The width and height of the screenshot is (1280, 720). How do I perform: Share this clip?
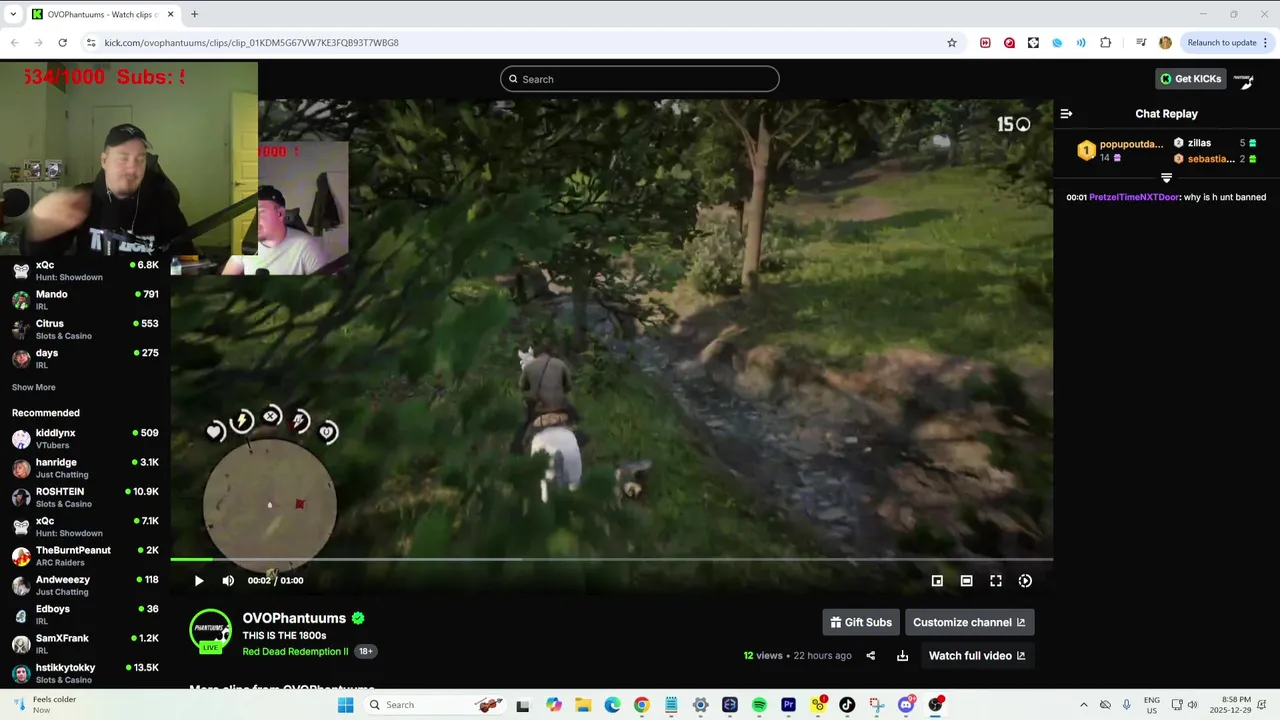(870, 656)
